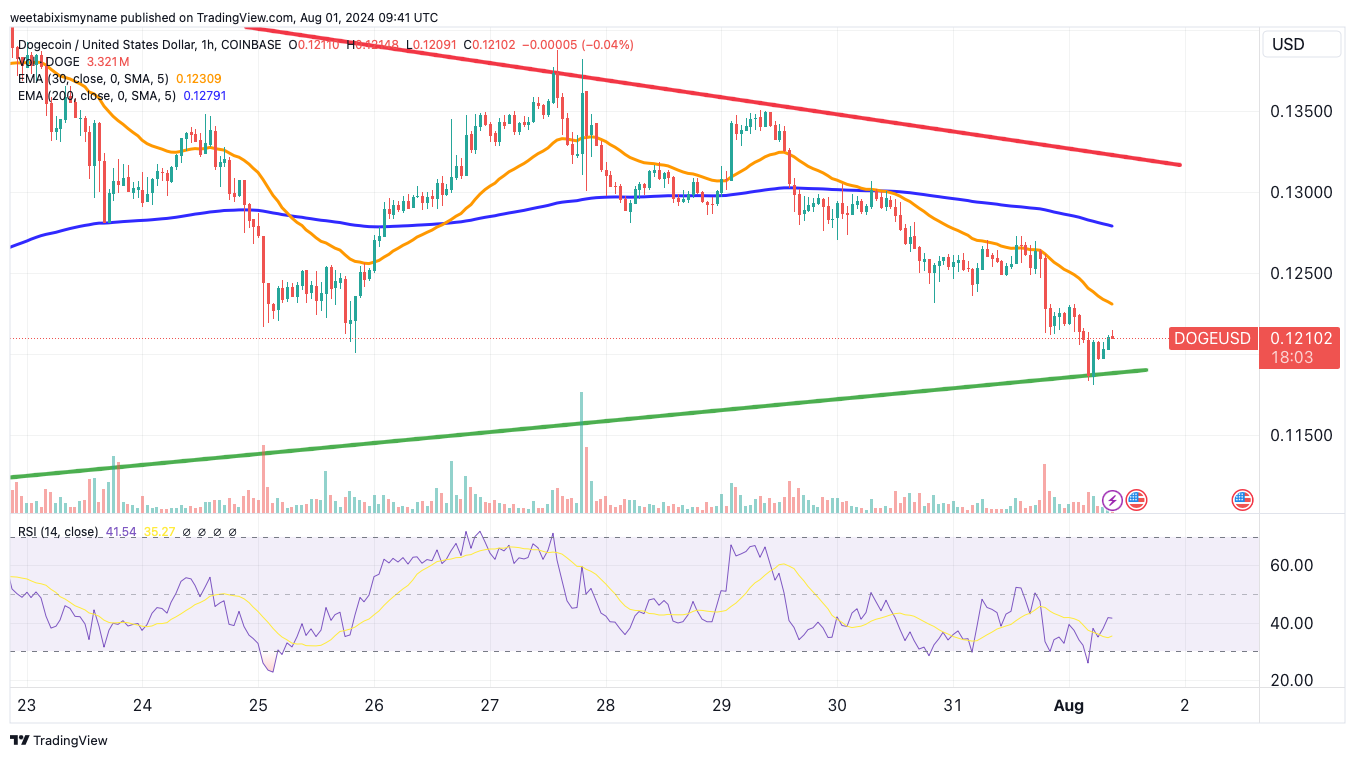
Task: Click the TradingView logo in the bottom corner
Action: 19,740
